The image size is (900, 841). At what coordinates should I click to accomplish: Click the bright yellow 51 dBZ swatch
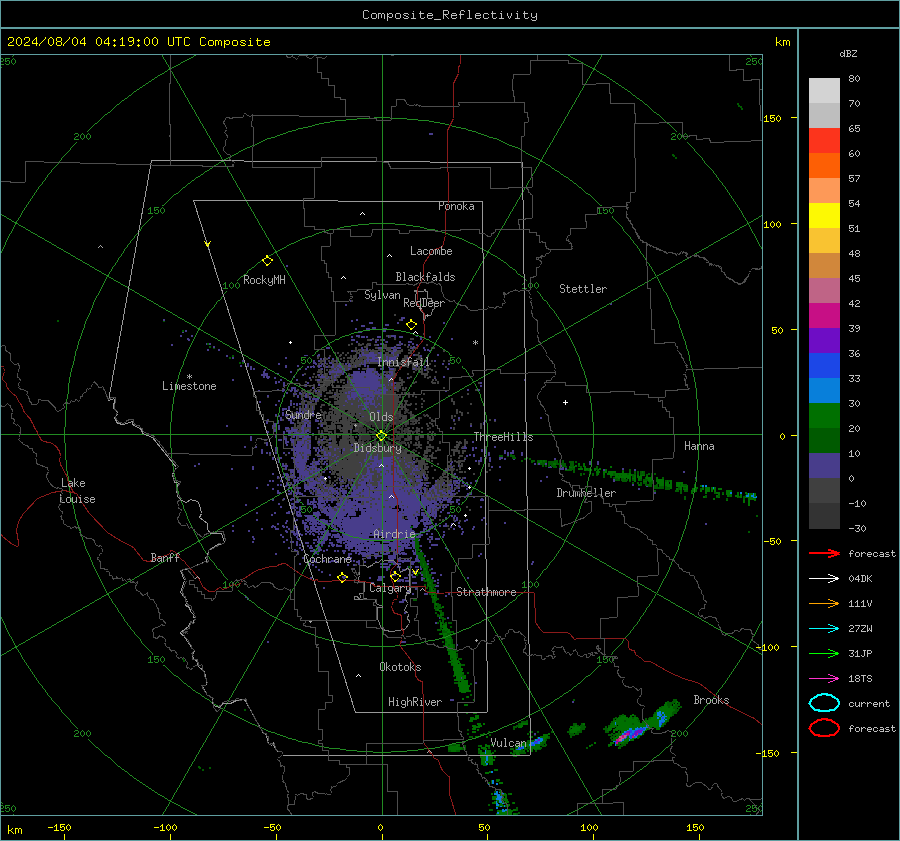coord(824,215)
